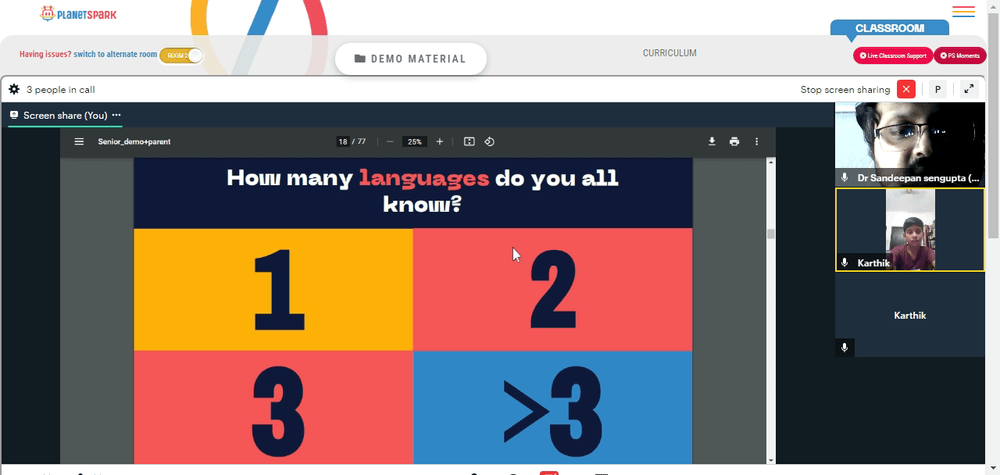The image size is (1000, 475).
Task: Zoom out the PDF document
Action: tap(390, 142)
